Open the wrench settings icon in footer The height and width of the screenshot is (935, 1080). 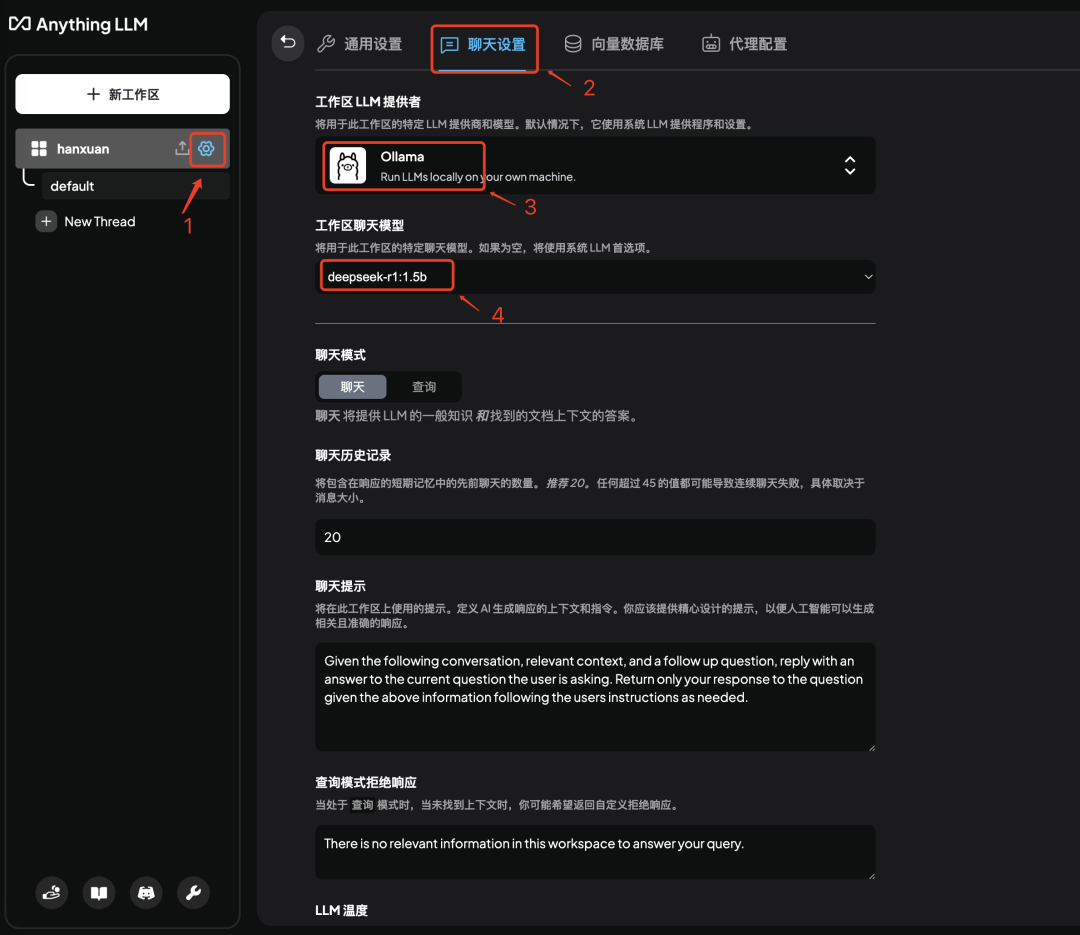pyautogui.click(x=194, y=893)
